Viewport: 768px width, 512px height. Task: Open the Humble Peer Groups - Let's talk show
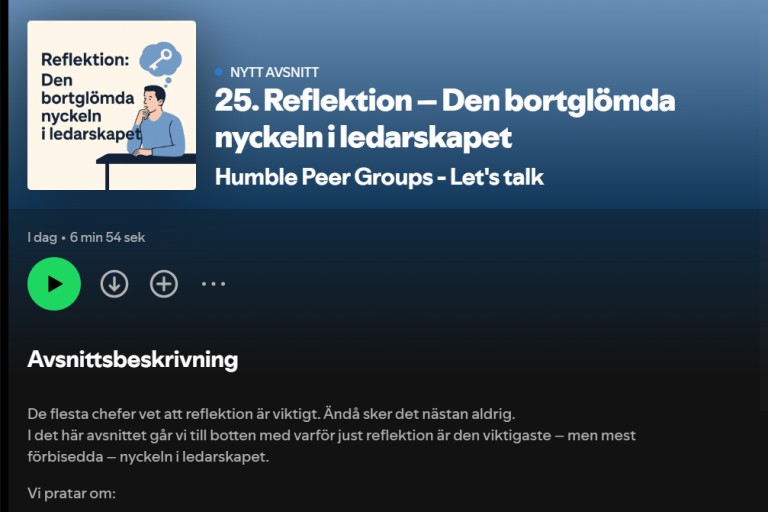379,177
